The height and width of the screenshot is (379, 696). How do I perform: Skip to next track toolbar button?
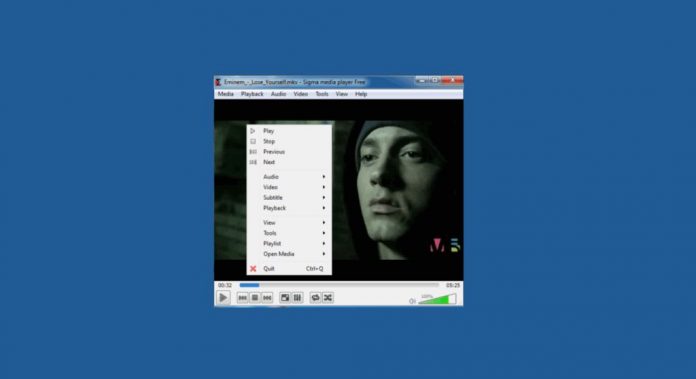point(267,298)
